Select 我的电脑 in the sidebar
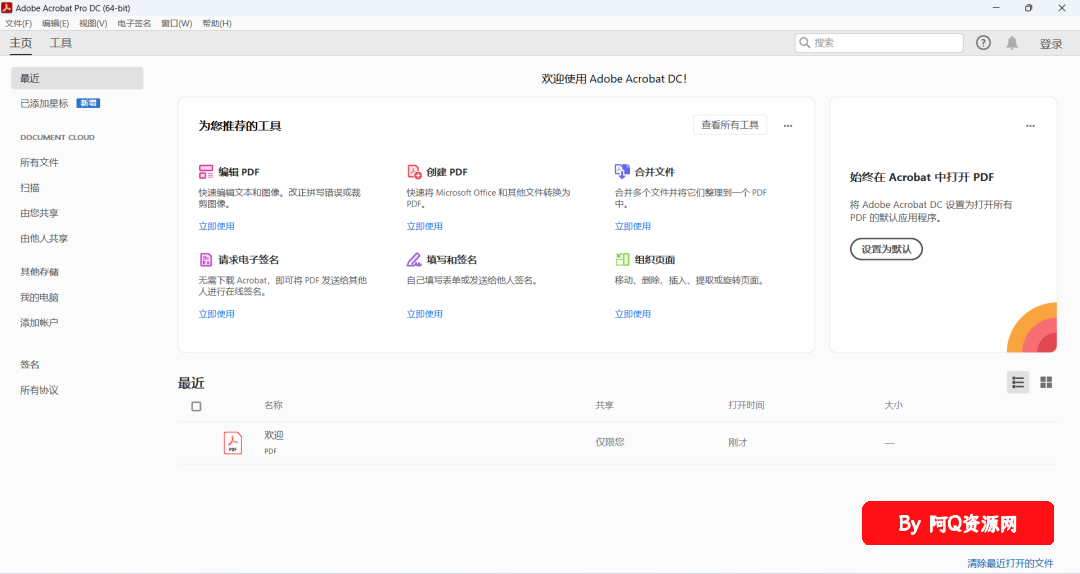The image size is (1080, 574). (x=39, y=297)
